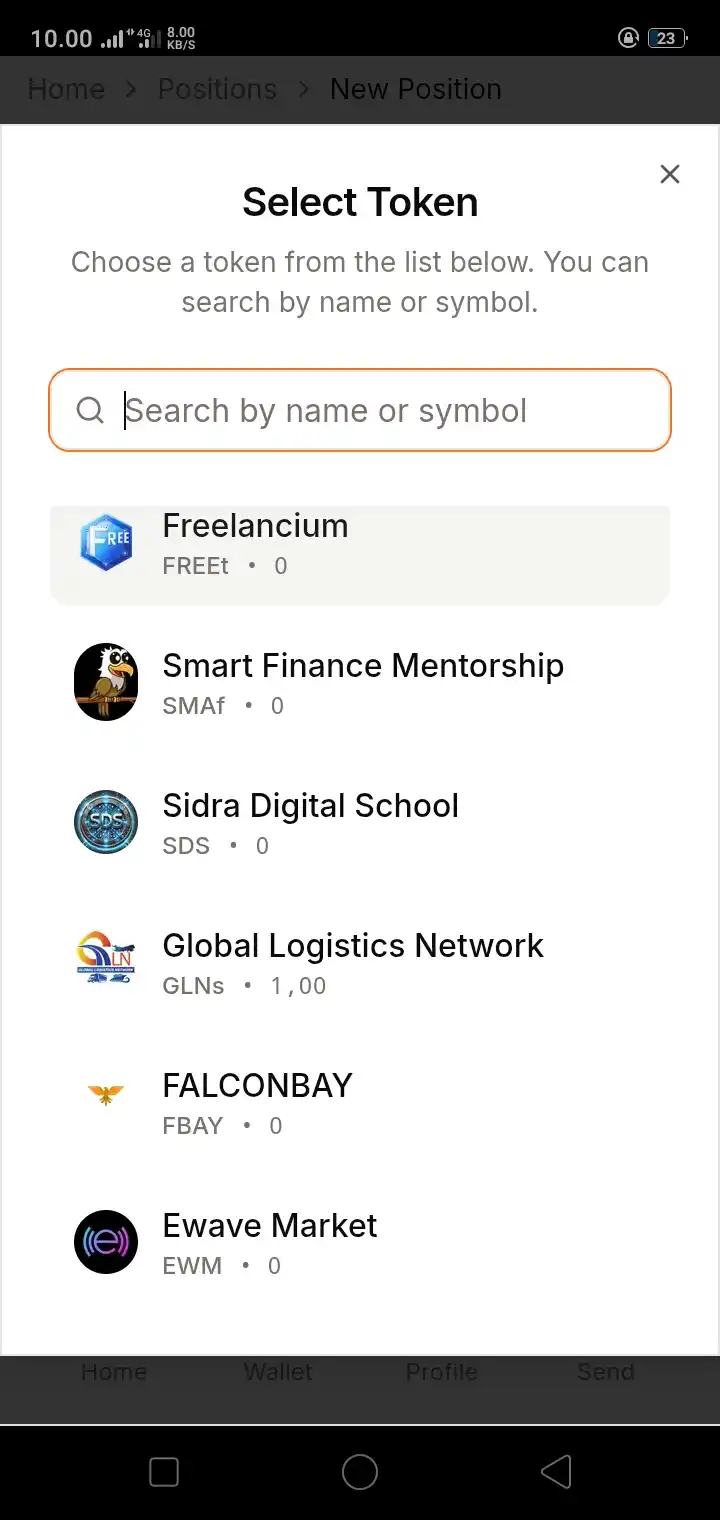Open the Profile tab
The height and width of the screenshot is (1520, 720).
pos(441,1372)
